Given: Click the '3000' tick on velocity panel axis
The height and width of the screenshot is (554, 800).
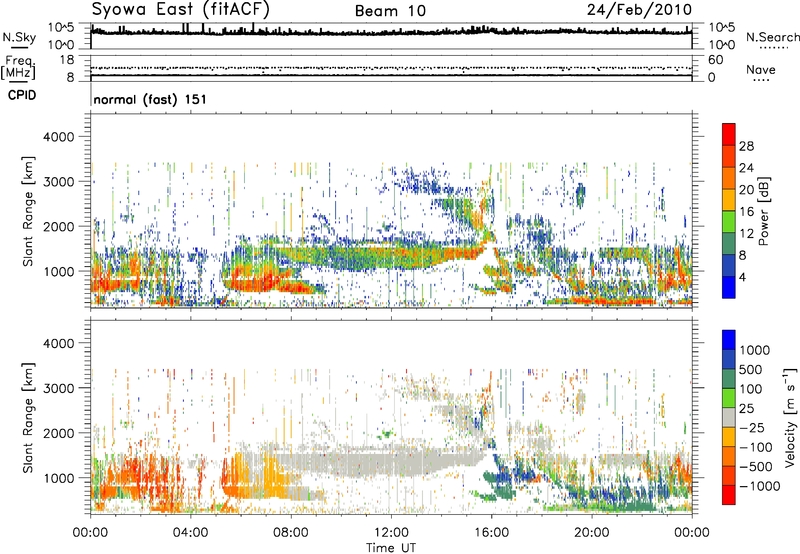Looking at the screenshot, I should [59, 388].
